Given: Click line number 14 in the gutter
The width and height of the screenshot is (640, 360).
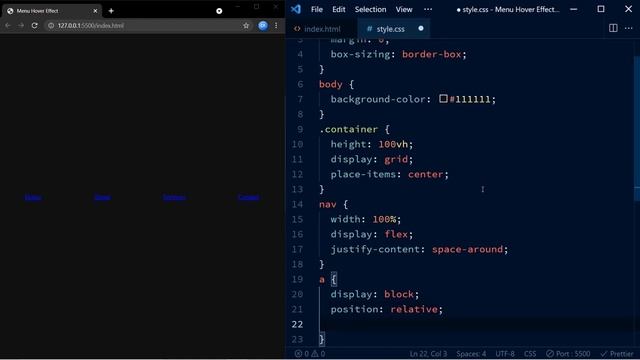Looking at the screenshot, I should click(297, 204).
